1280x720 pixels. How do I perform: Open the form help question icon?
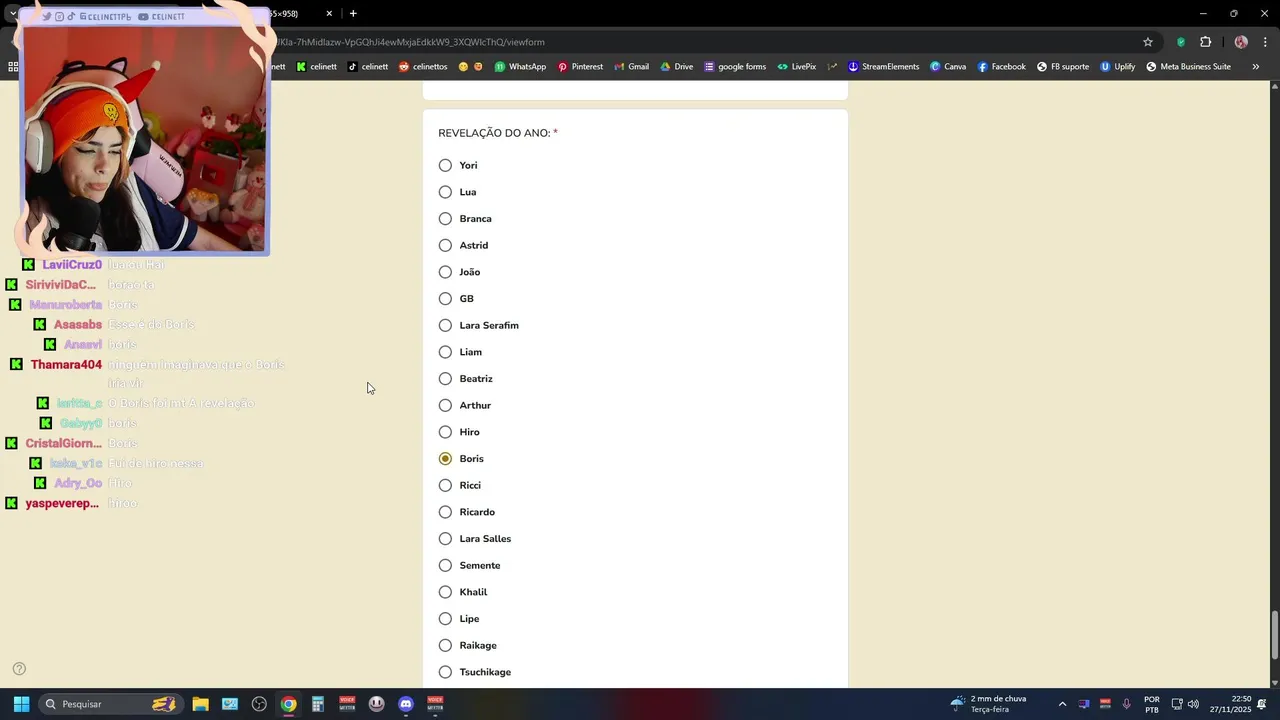(x=19, y=669)
